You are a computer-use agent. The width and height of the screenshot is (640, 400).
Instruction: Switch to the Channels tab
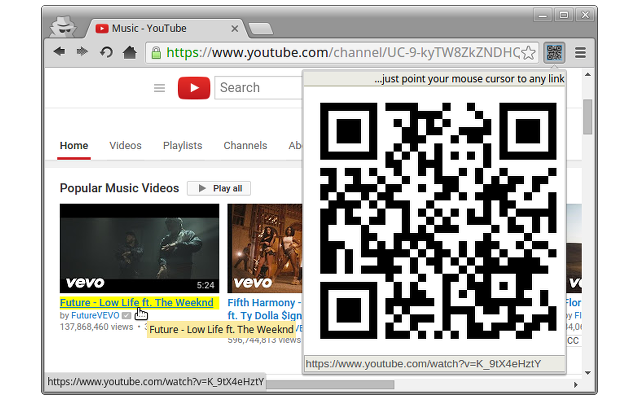pyautogui.click(x=245, y=146)
